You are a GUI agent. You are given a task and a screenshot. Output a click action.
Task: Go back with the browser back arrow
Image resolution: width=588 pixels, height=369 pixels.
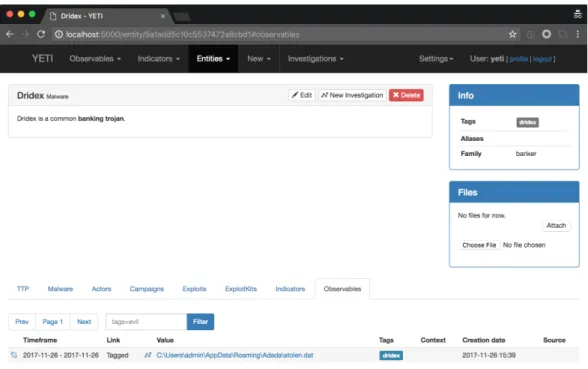pos(10,34)
